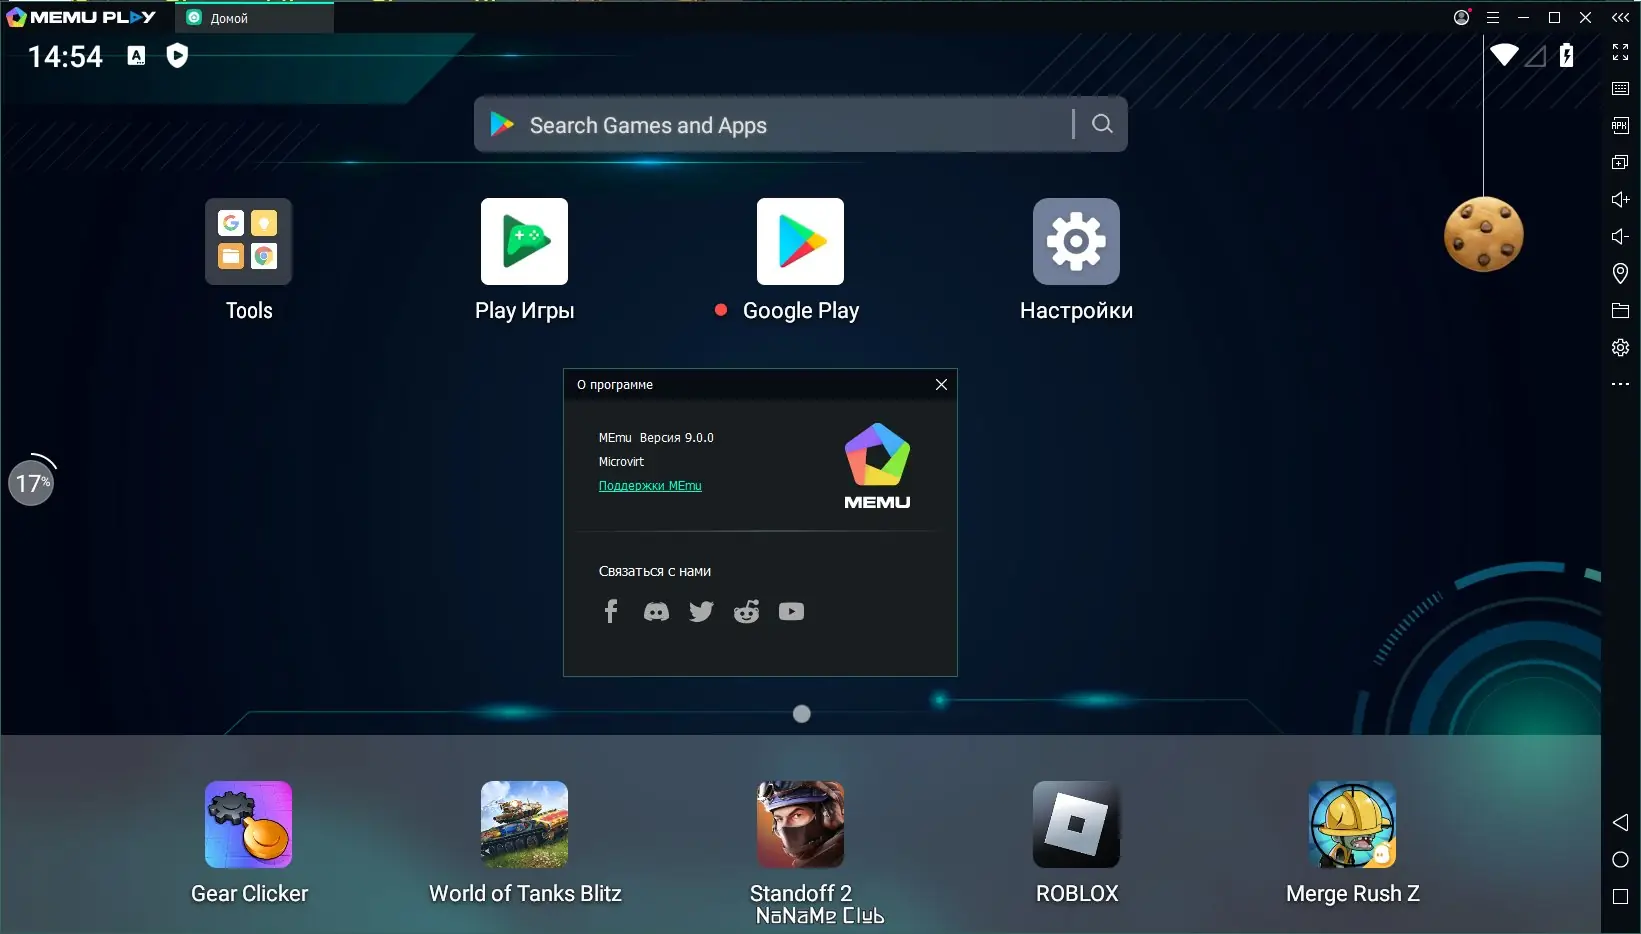
Task: Tap Android back button
Action: (1620, 822)
